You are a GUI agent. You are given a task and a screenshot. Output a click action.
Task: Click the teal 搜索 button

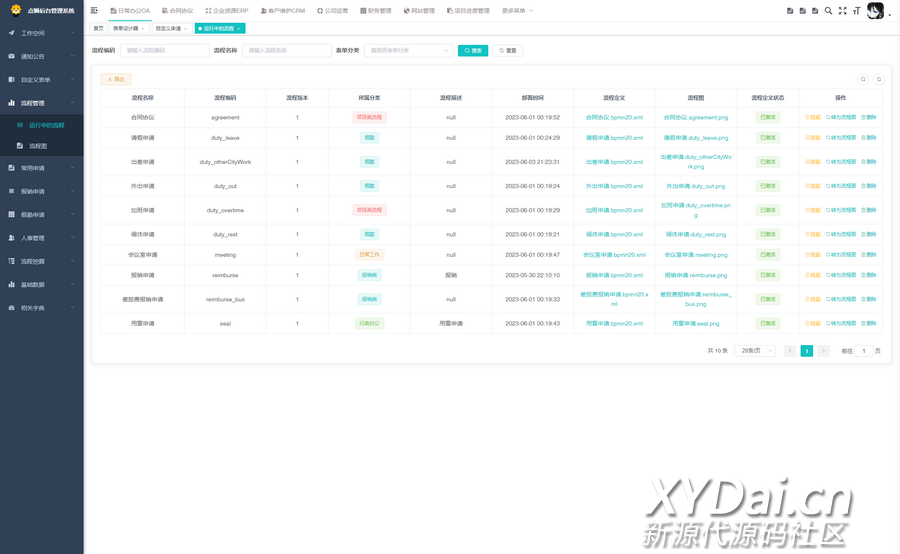[x=473, y=50]
